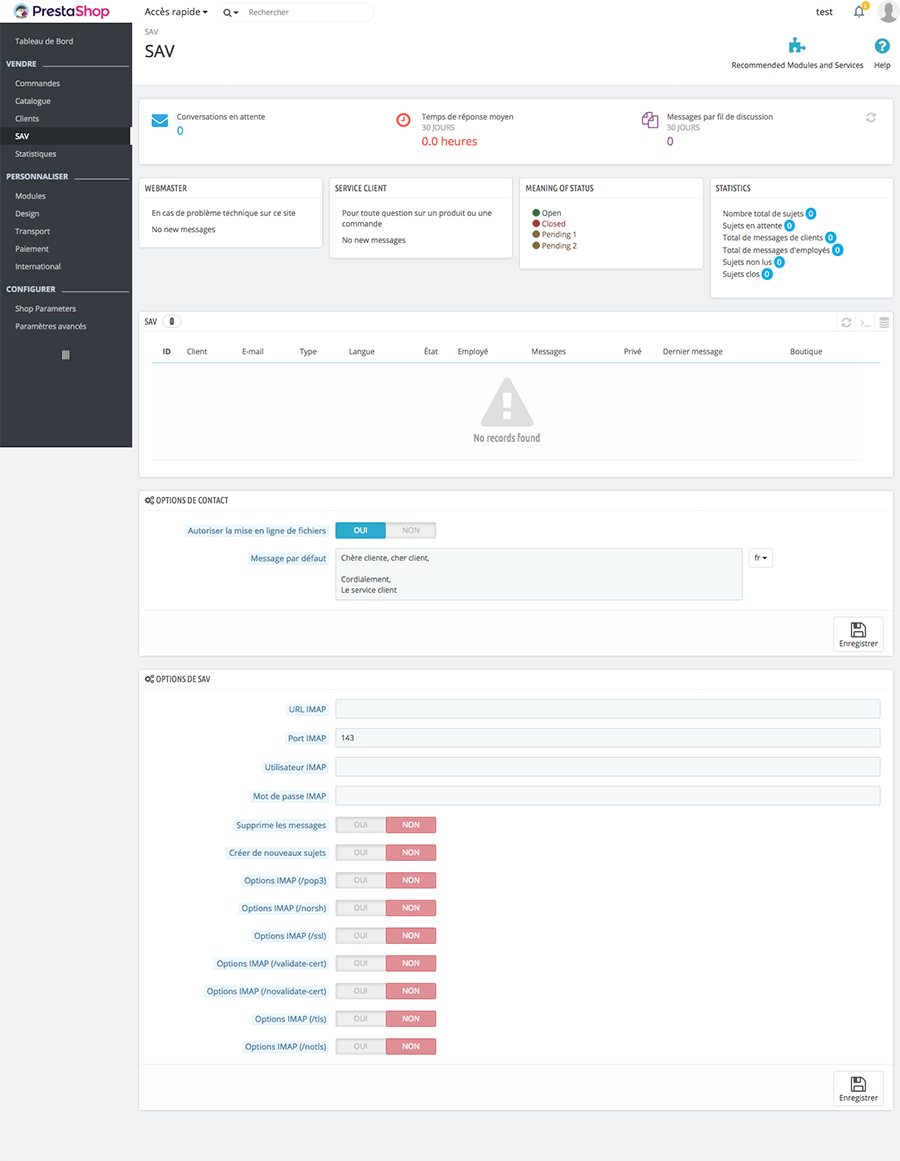The height and width of the screenshot is (1161, 900).
Task: Refresh the KPI statistics row
Action: (871, 118)
